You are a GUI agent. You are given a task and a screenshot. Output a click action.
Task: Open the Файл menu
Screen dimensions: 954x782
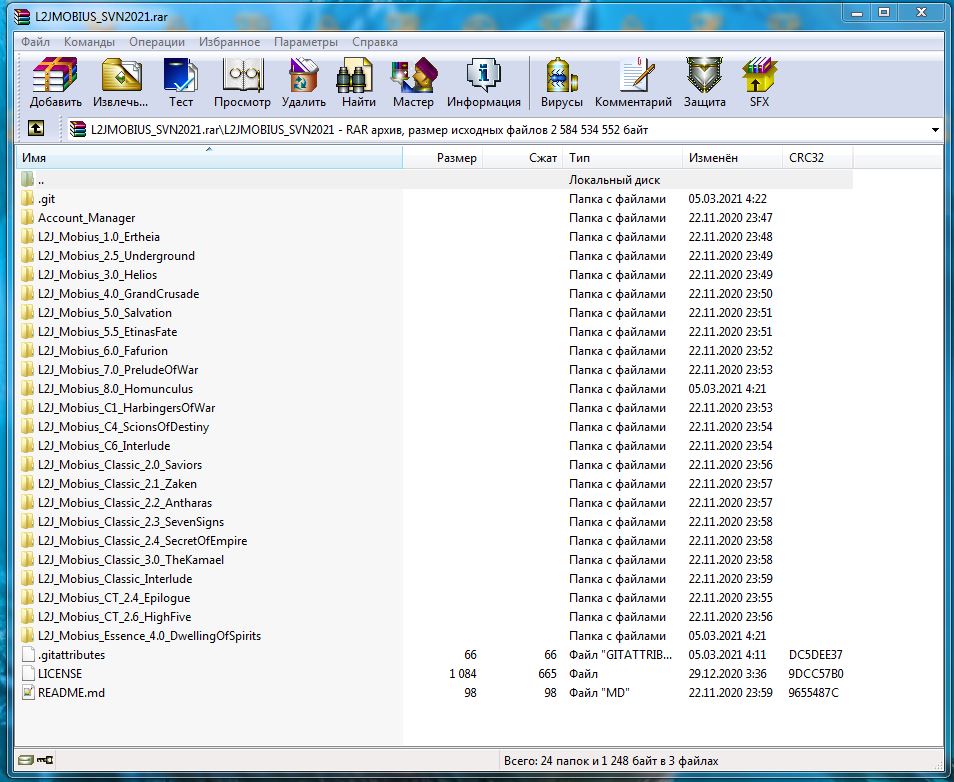tap(35, 42)
